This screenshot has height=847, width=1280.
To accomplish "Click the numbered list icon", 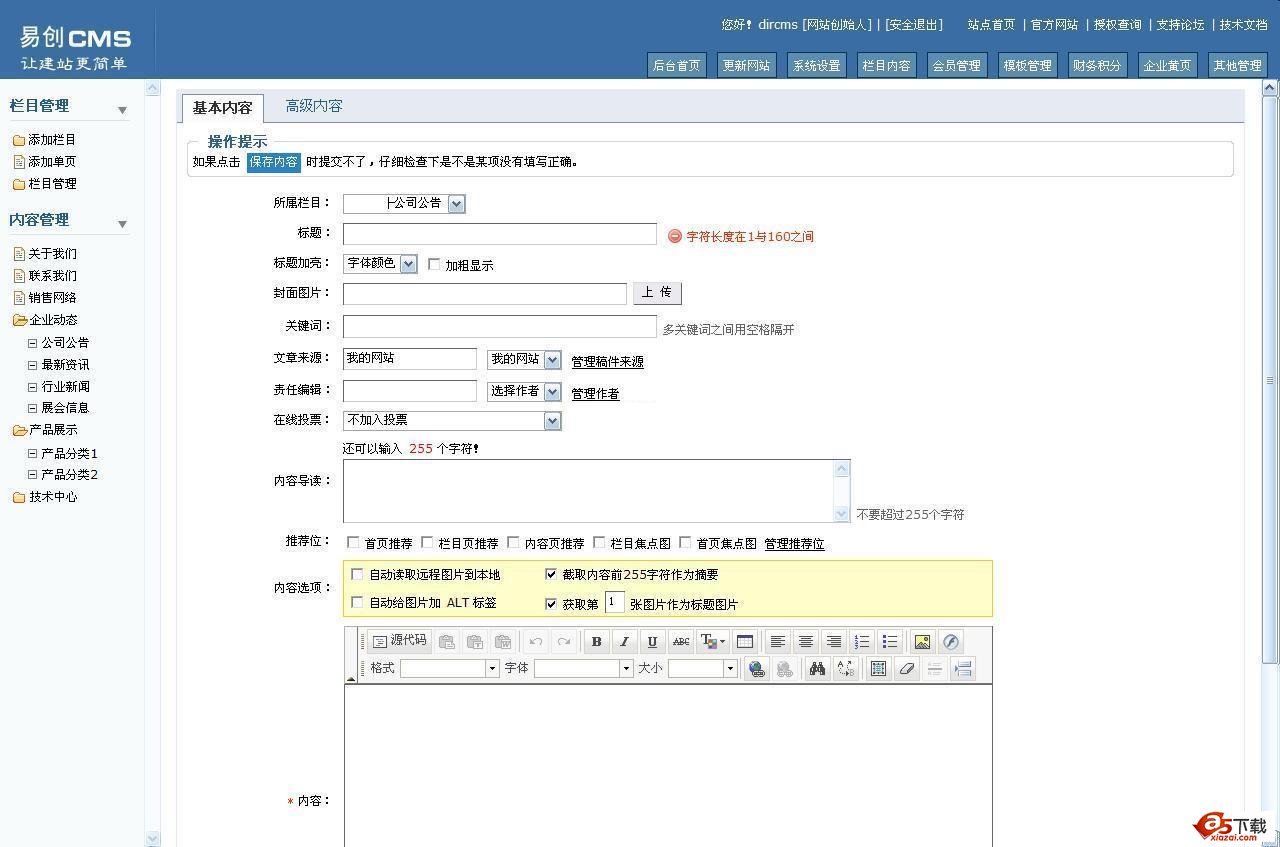I will coord(862,642).
